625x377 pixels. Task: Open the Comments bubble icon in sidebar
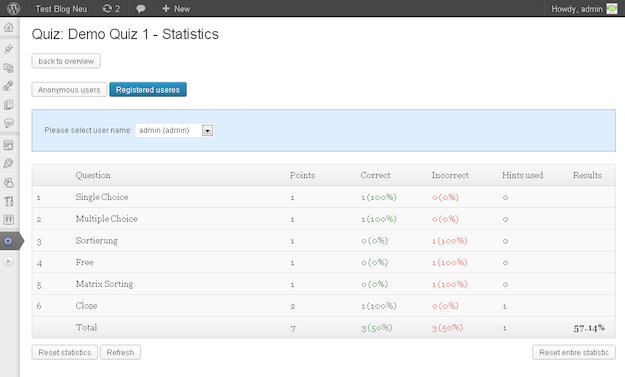point(9,123)
